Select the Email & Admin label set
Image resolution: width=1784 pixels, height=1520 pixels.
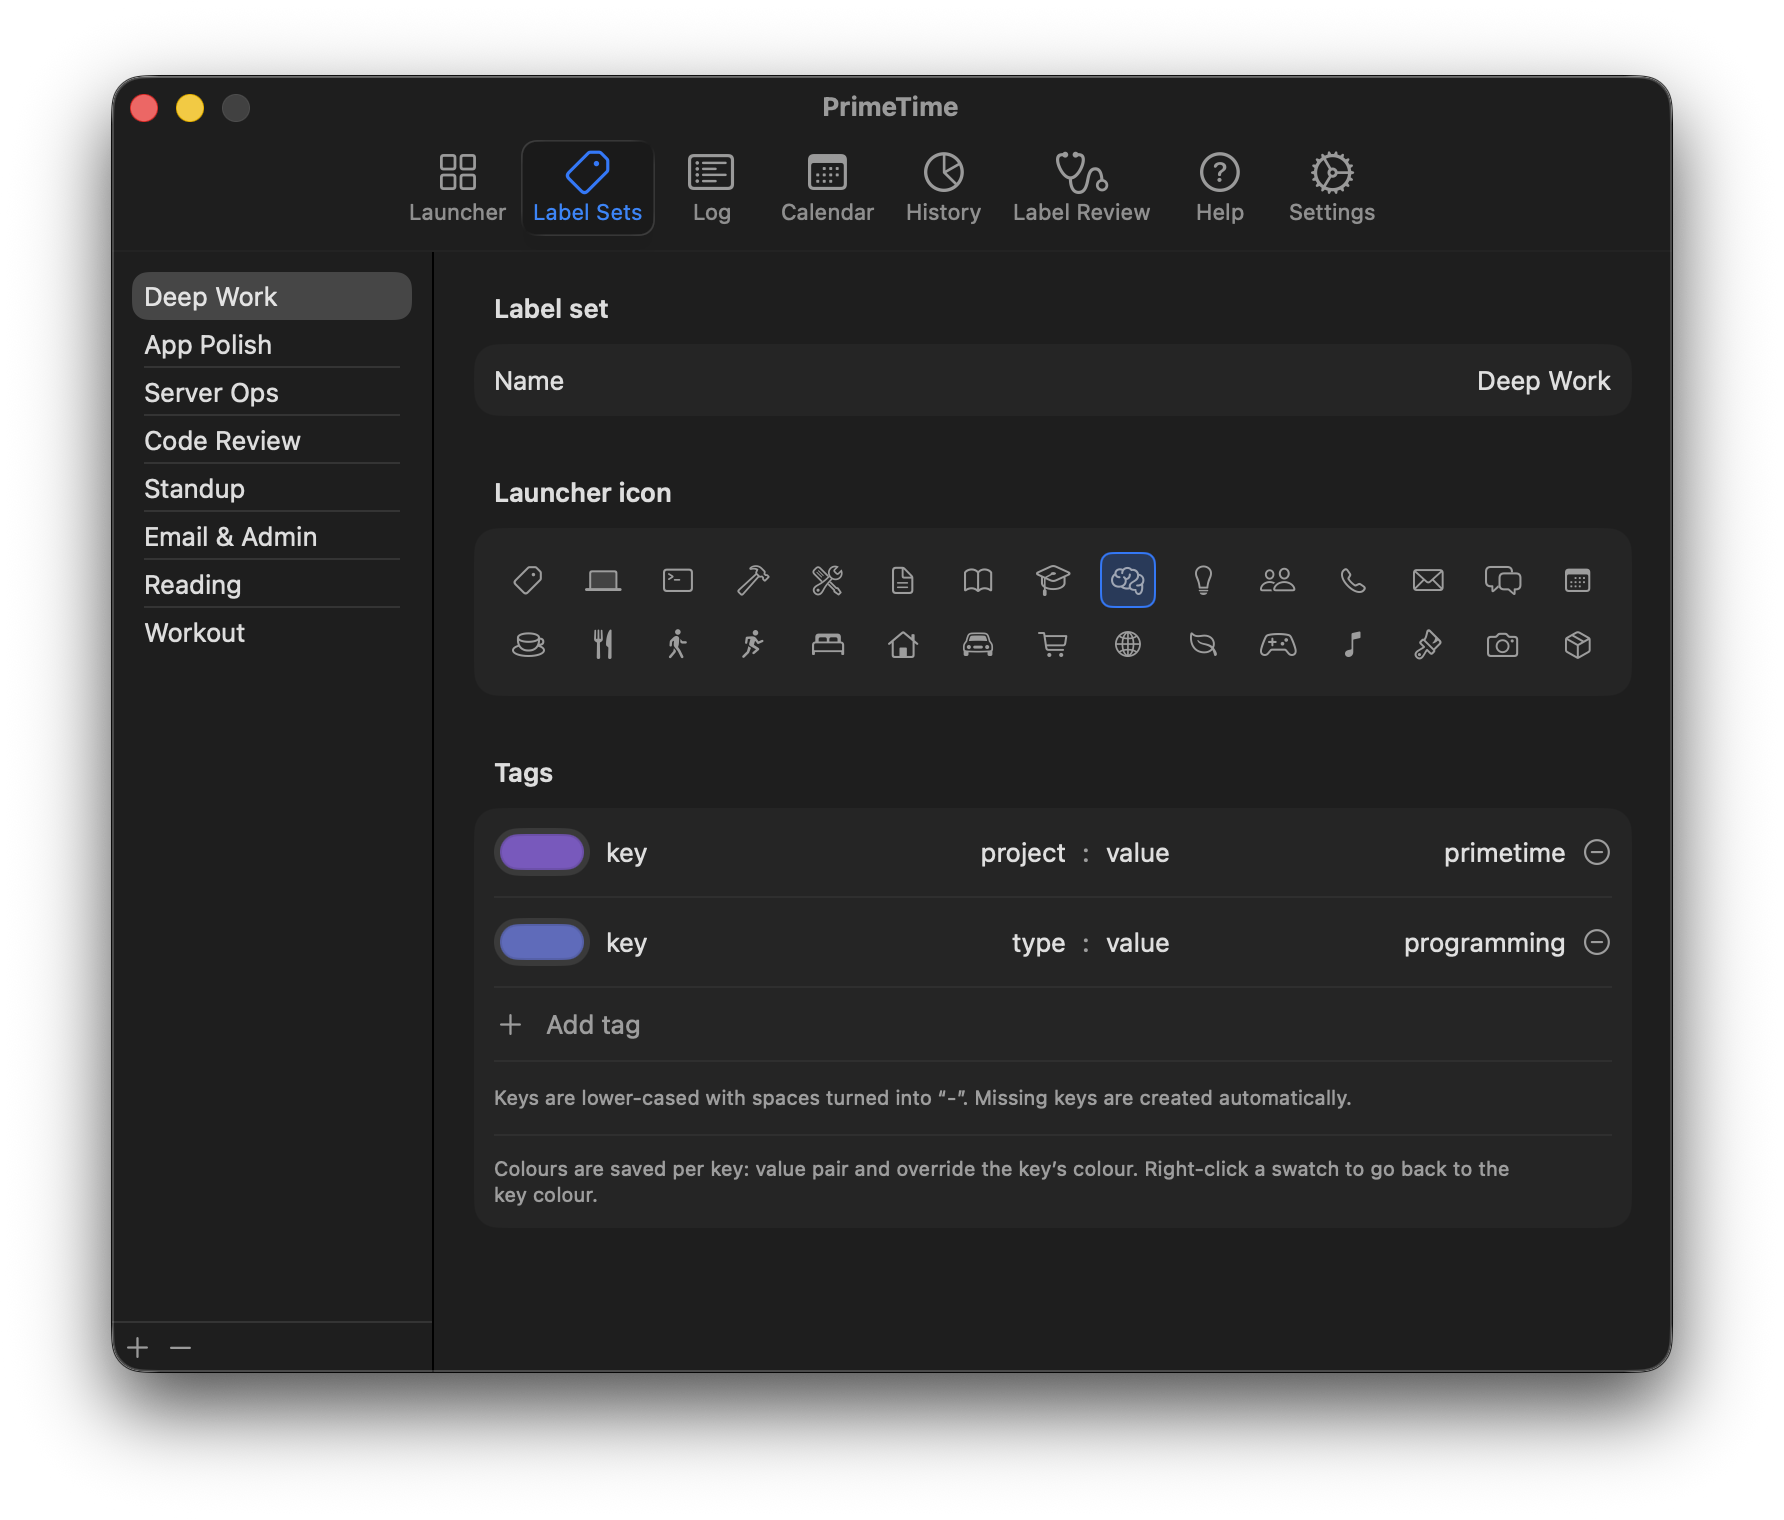(272, 536)
